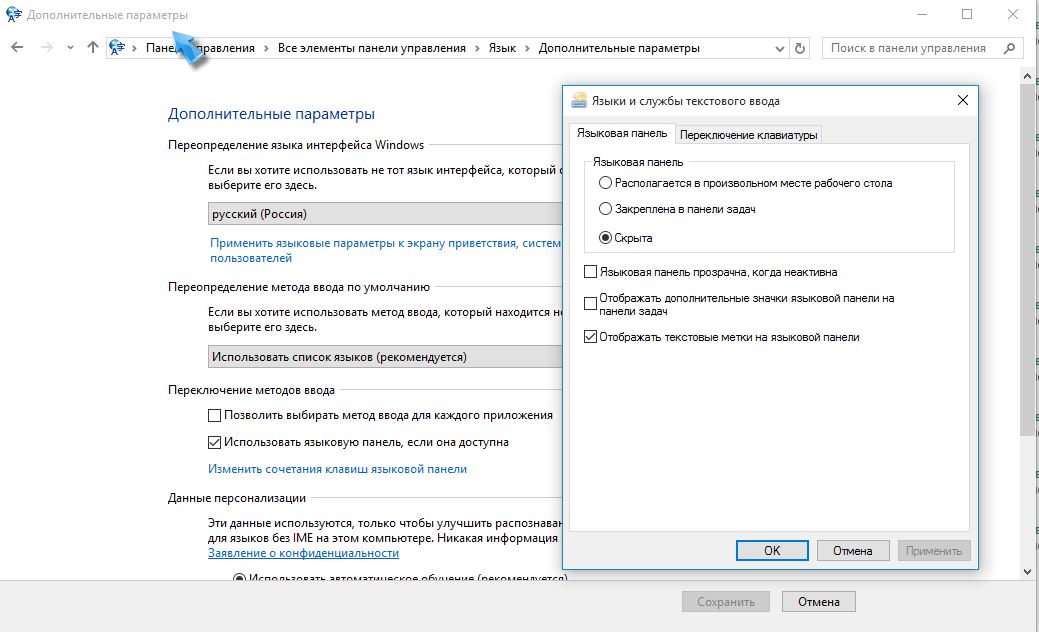Select Закреплена в панели задач option
The image size is (1039, 632).
click(677, 209)
